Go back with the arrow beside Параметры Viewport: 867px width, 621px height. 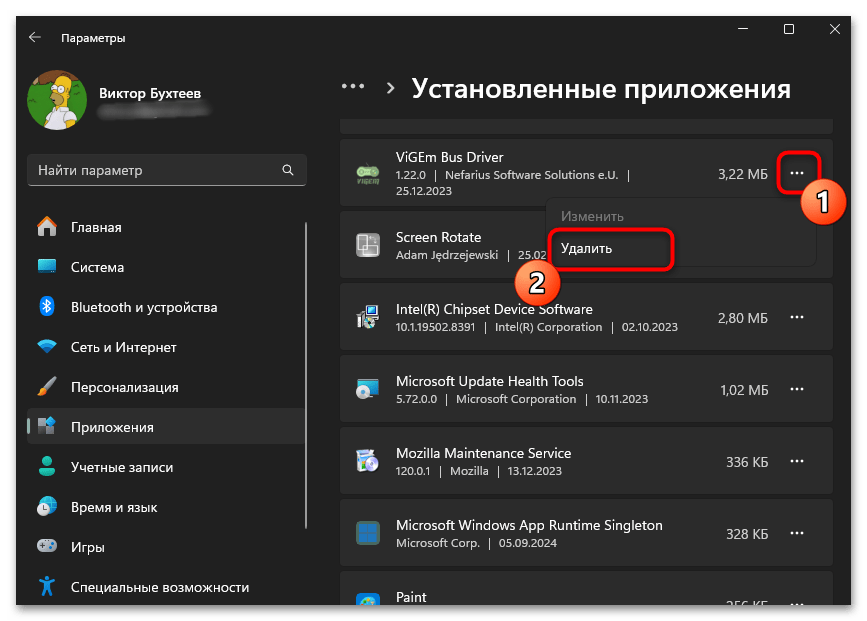coord(35,37)
